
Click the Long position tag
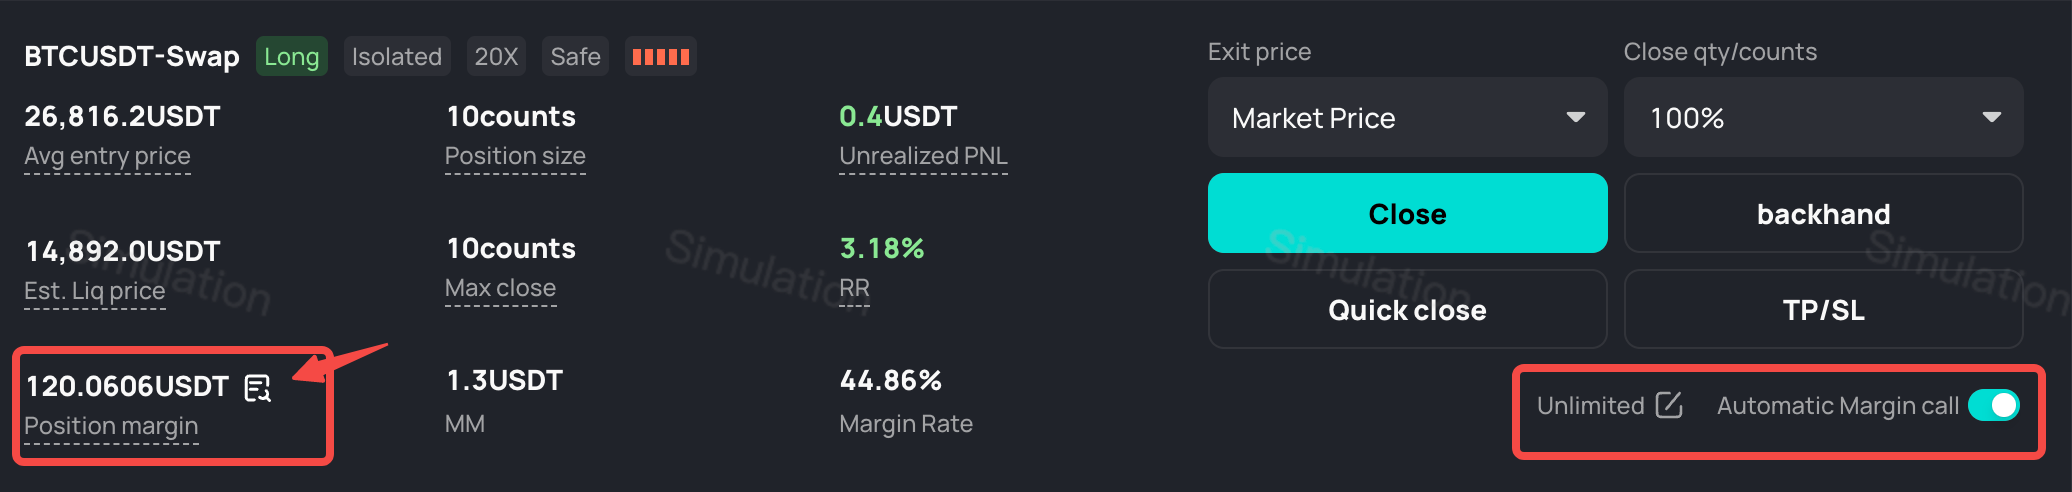291,56
